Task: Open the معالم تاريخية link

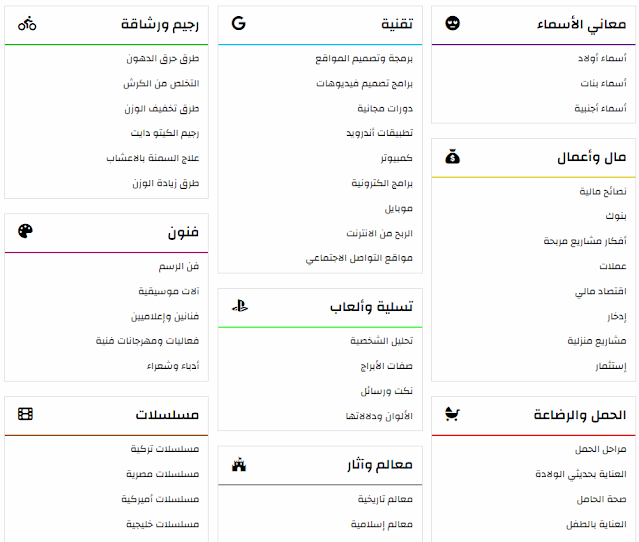Action: coord(385,499)
